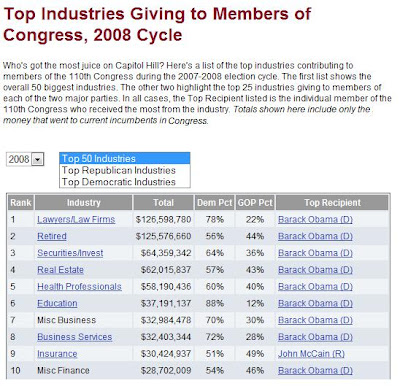
Task: Click the GOP Pct column header
Action: tap(255, 203)
